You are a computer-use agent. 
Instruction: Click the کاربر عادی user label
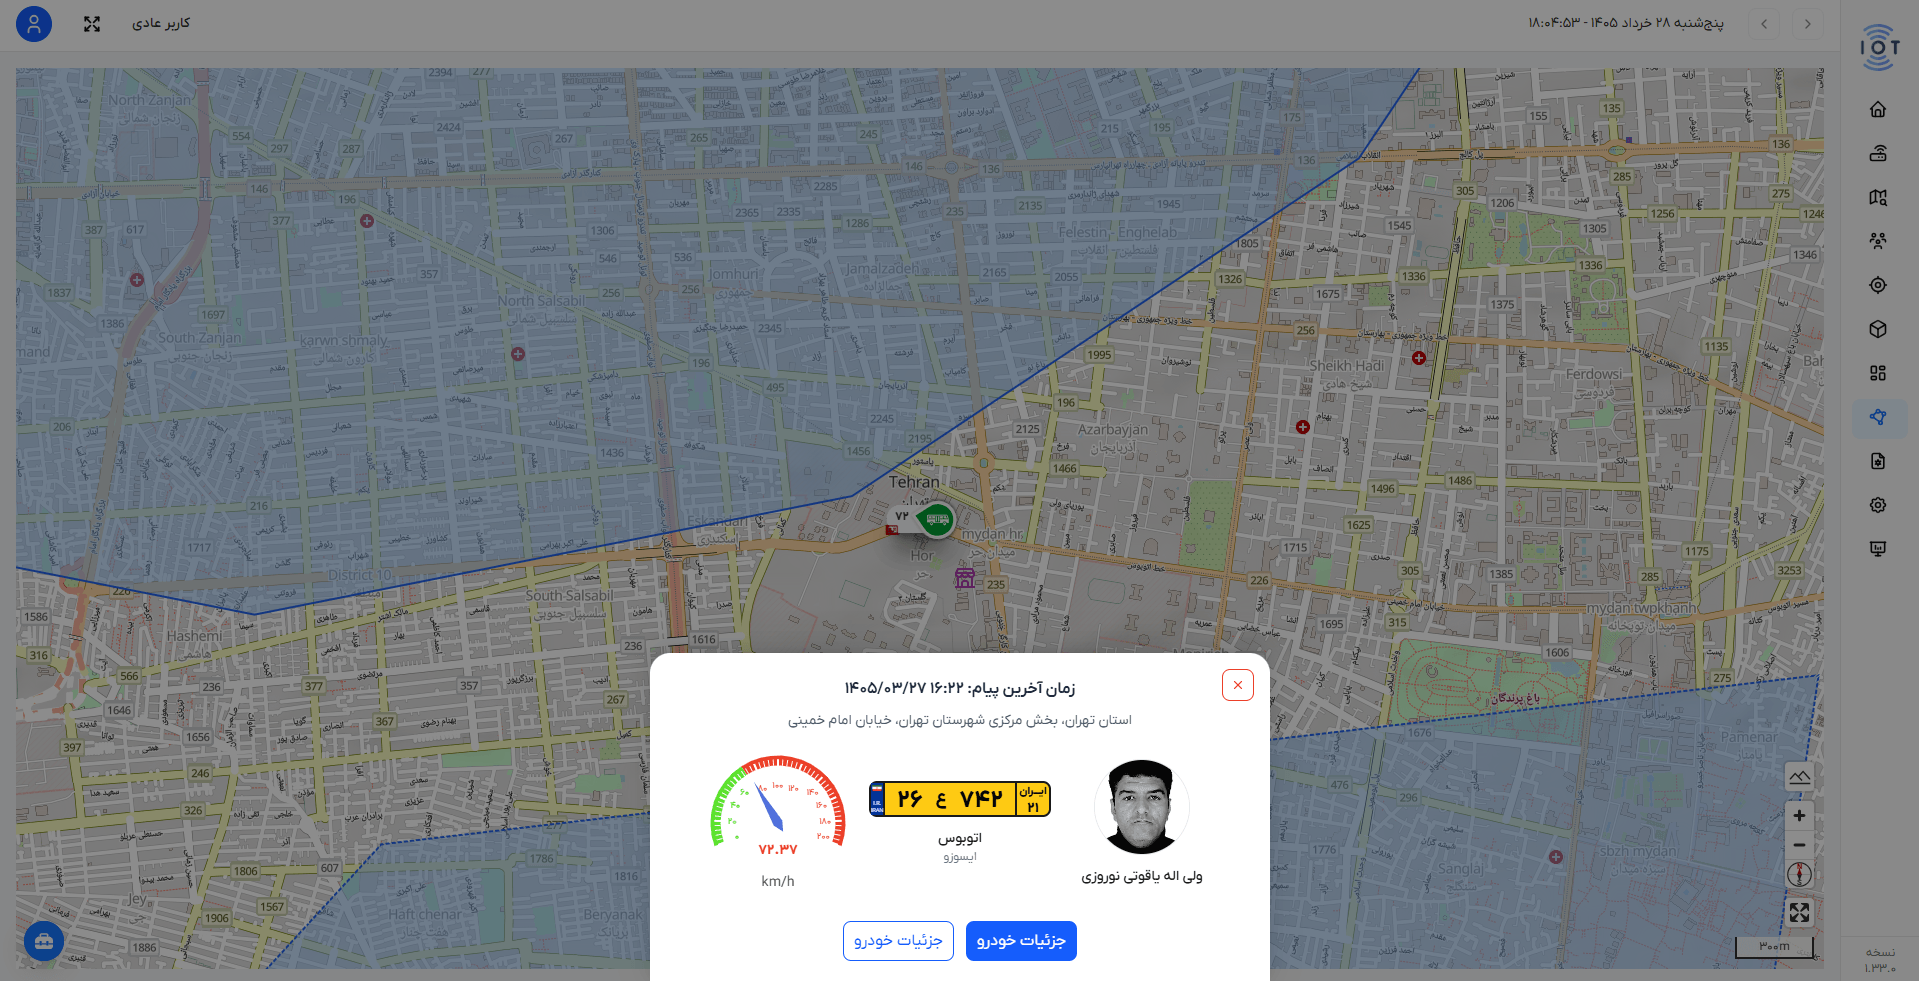pos(161,23)
